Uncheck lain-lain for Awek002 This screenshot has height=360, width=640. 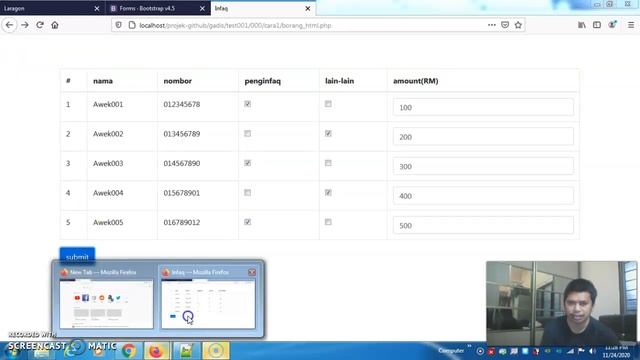(x=328, y=133)
